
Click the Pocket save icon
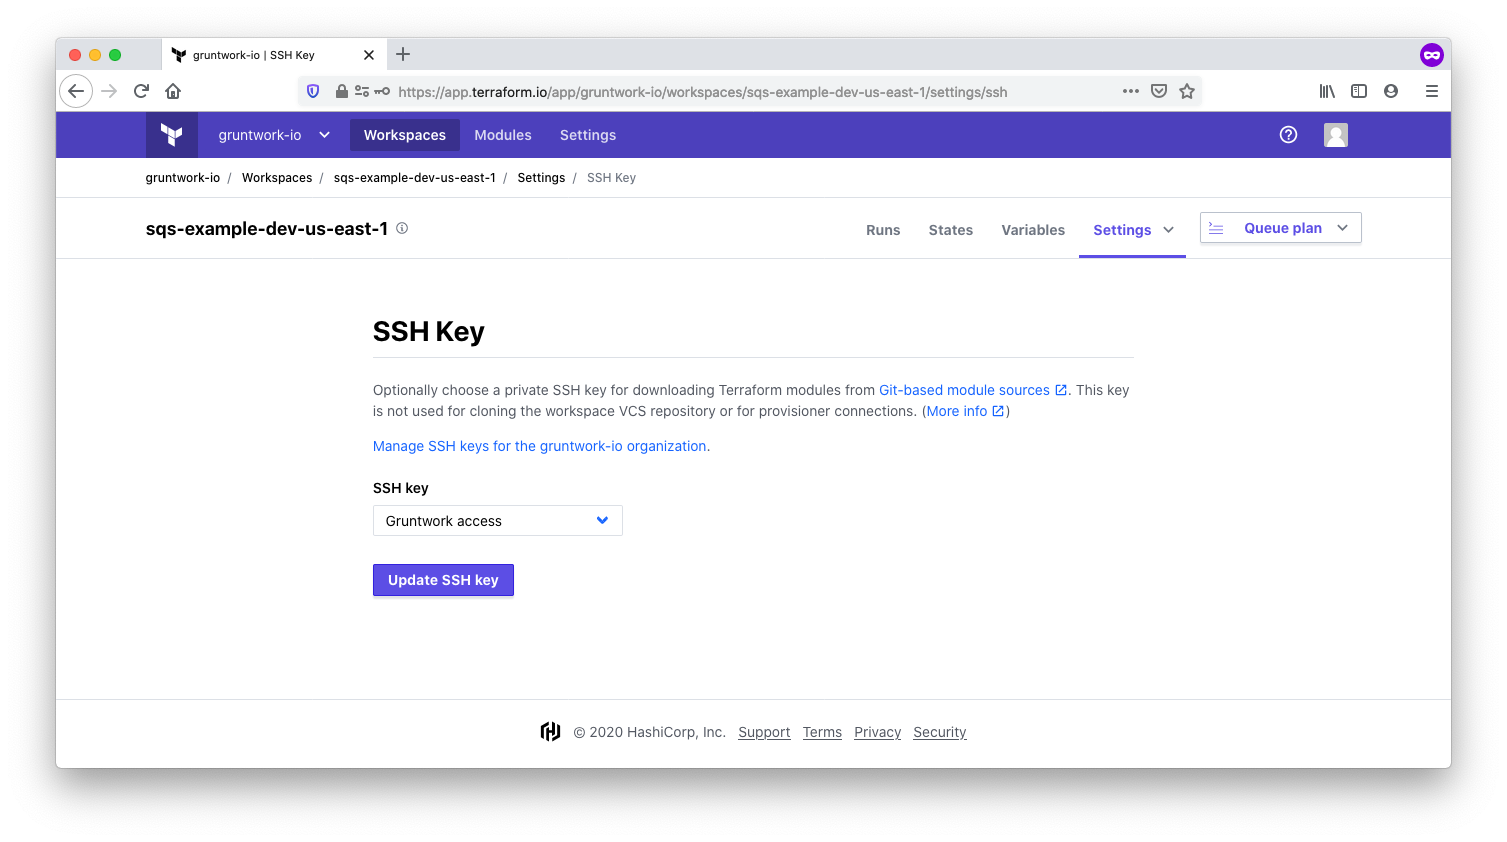click(1158, 91)
